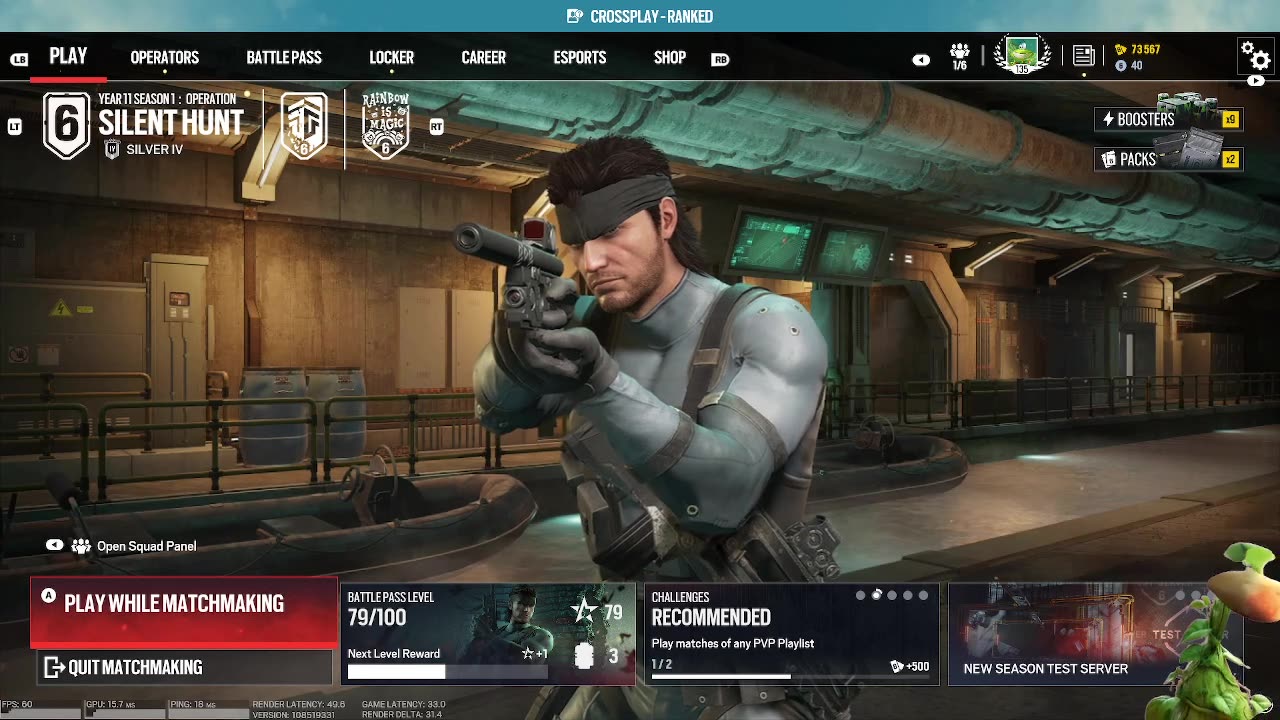1280x720 pixels.
Task: Click the LT trigger prompt
Action: pos(14,127)
